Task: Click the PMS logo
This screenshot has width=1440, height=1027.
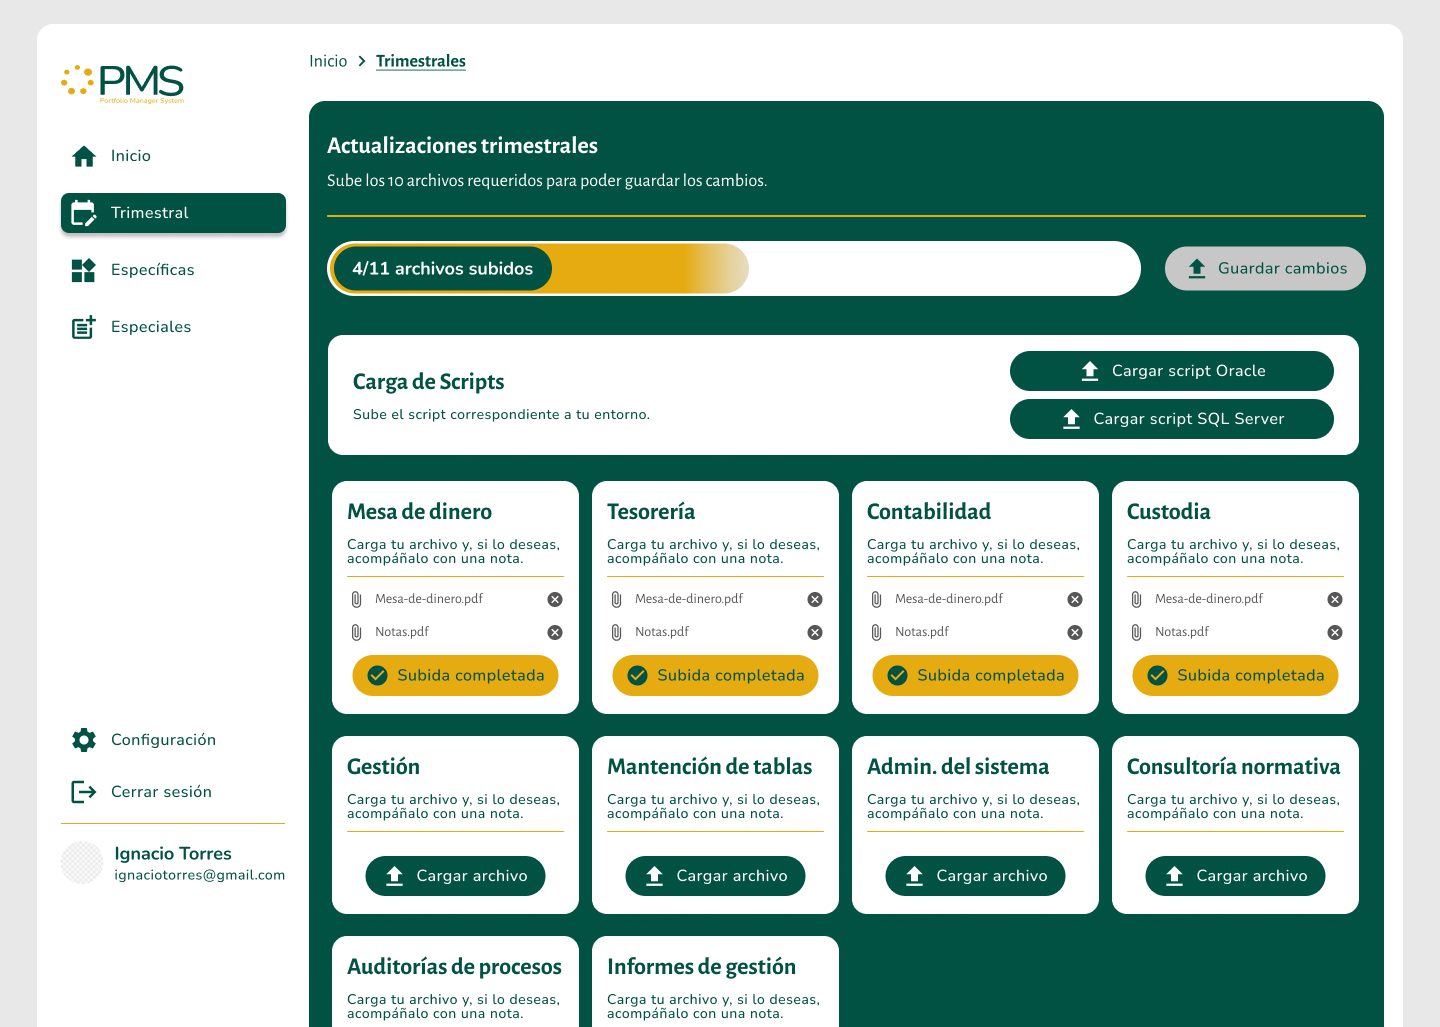Action: point(123,83)
